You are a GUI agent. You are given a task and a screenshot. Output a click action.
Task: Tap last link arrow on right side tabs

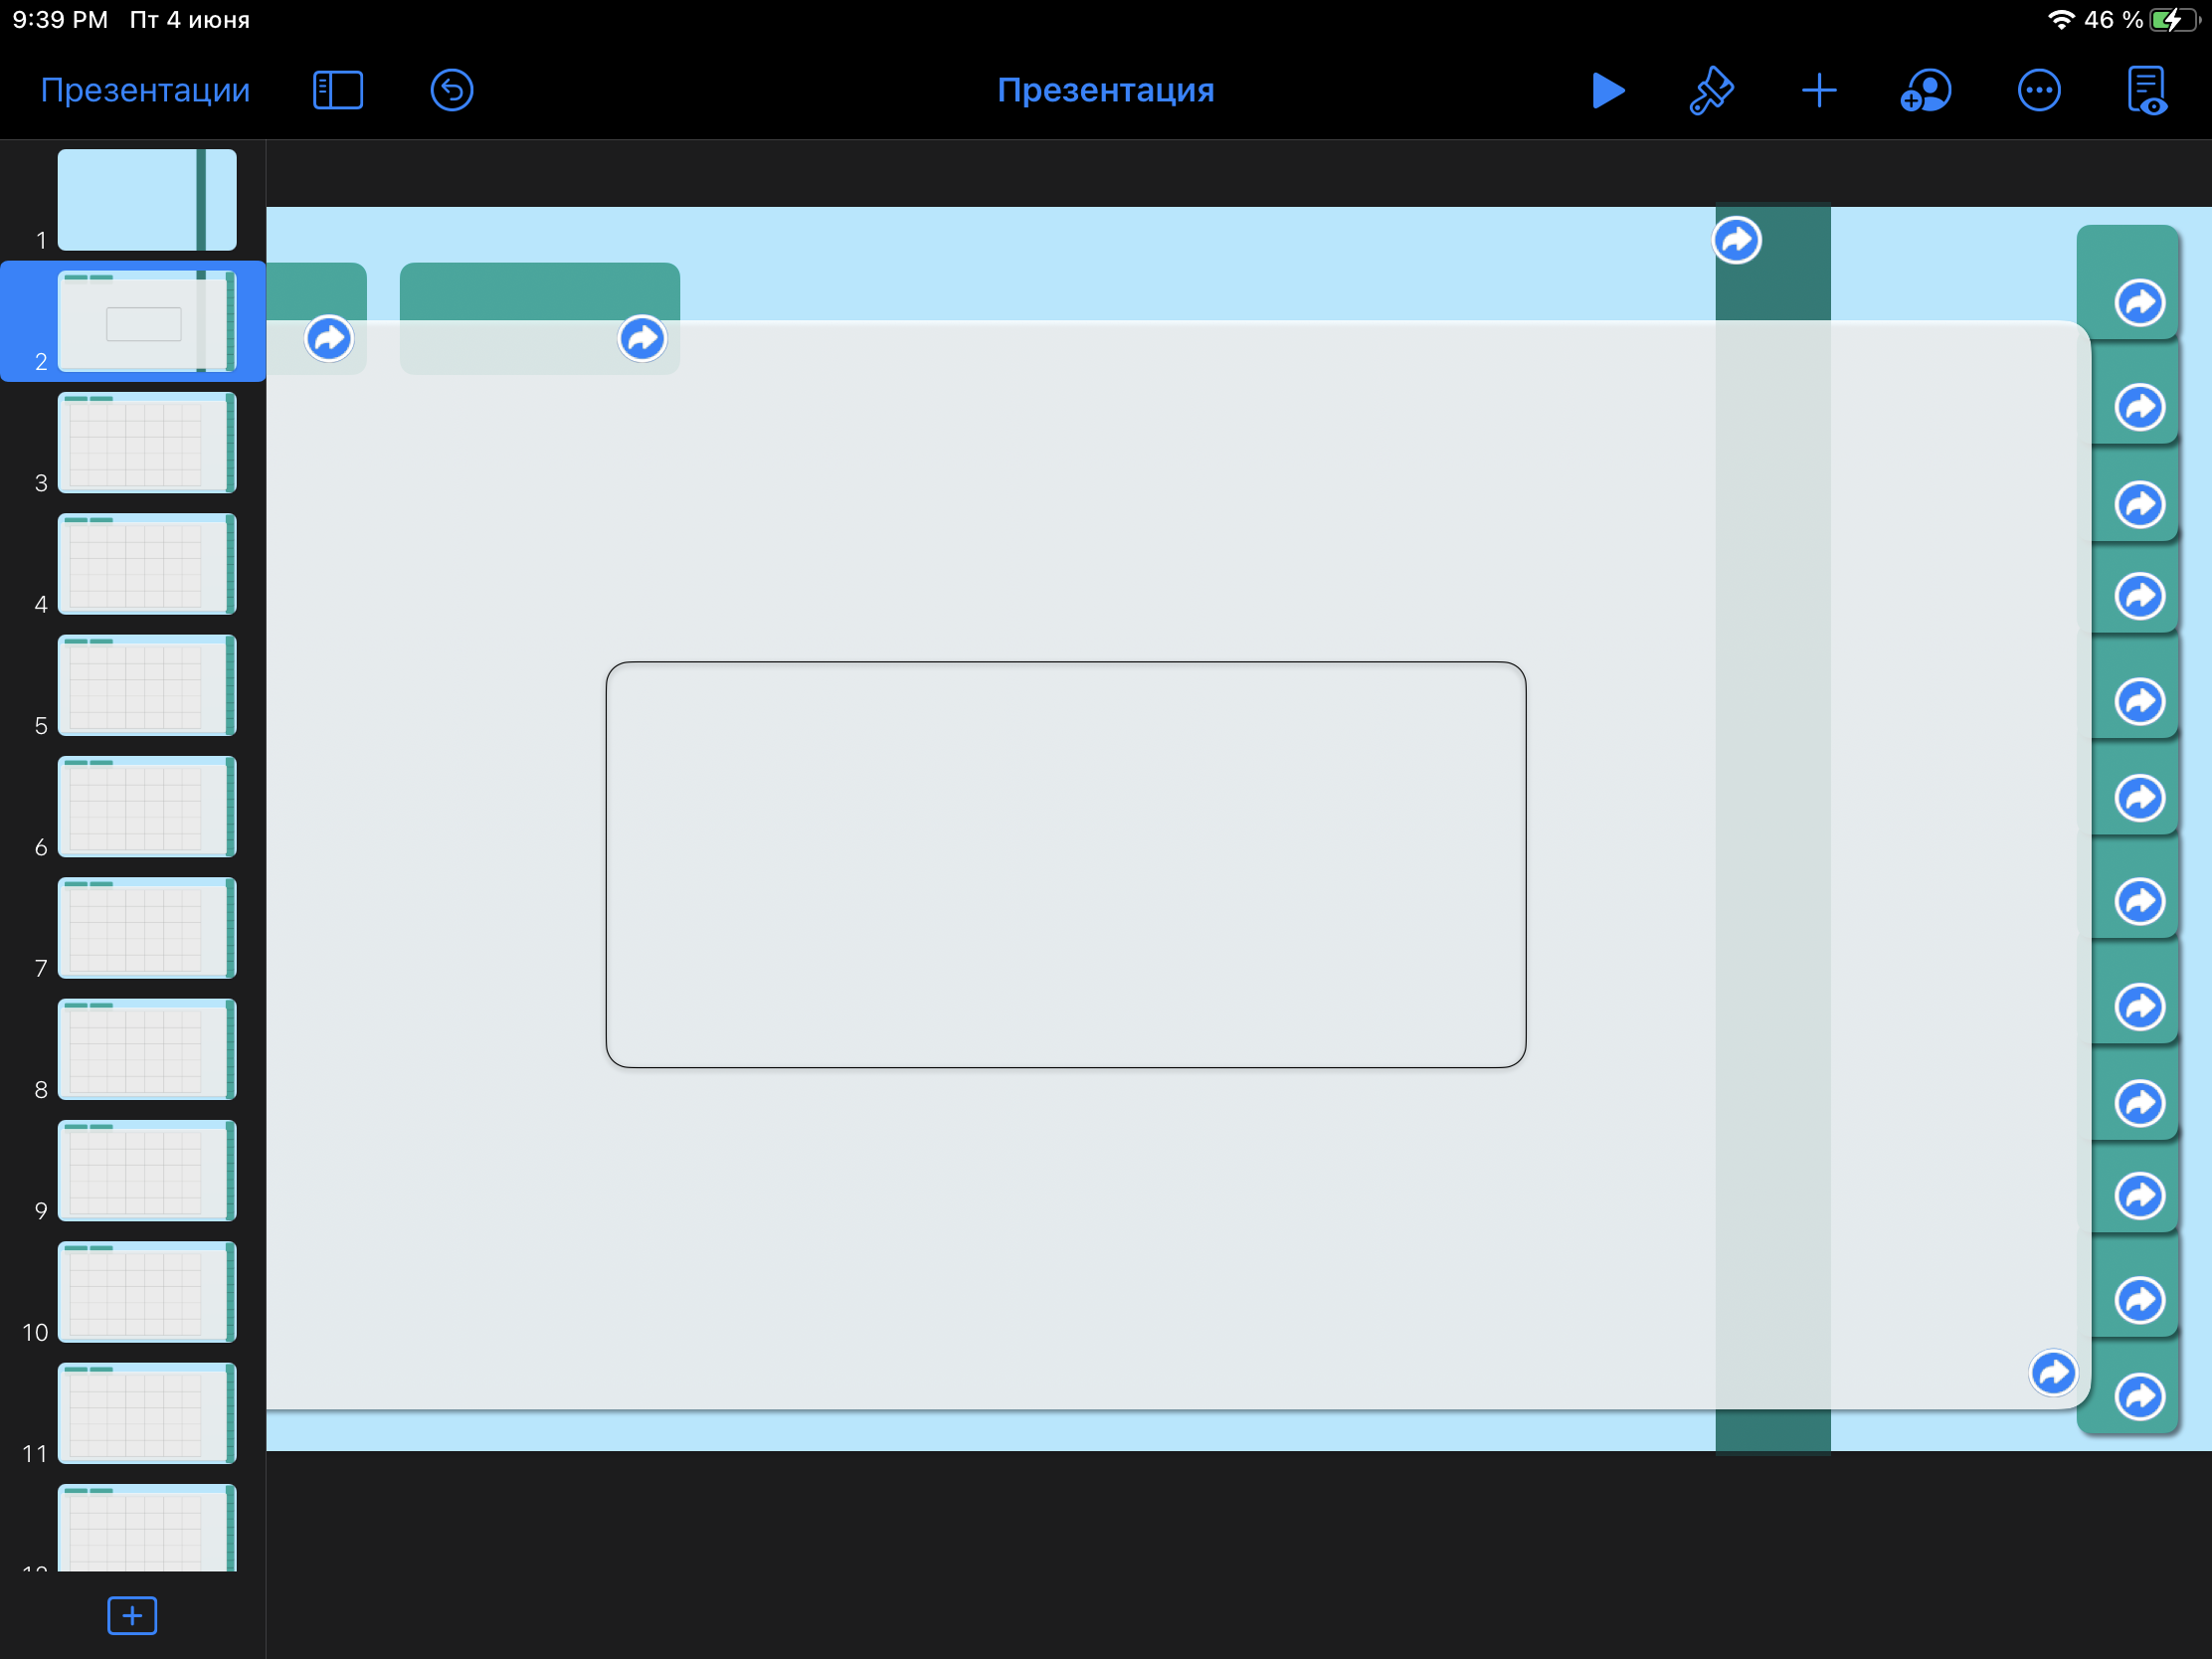pyautogui.click(x=2140, y=1397)
